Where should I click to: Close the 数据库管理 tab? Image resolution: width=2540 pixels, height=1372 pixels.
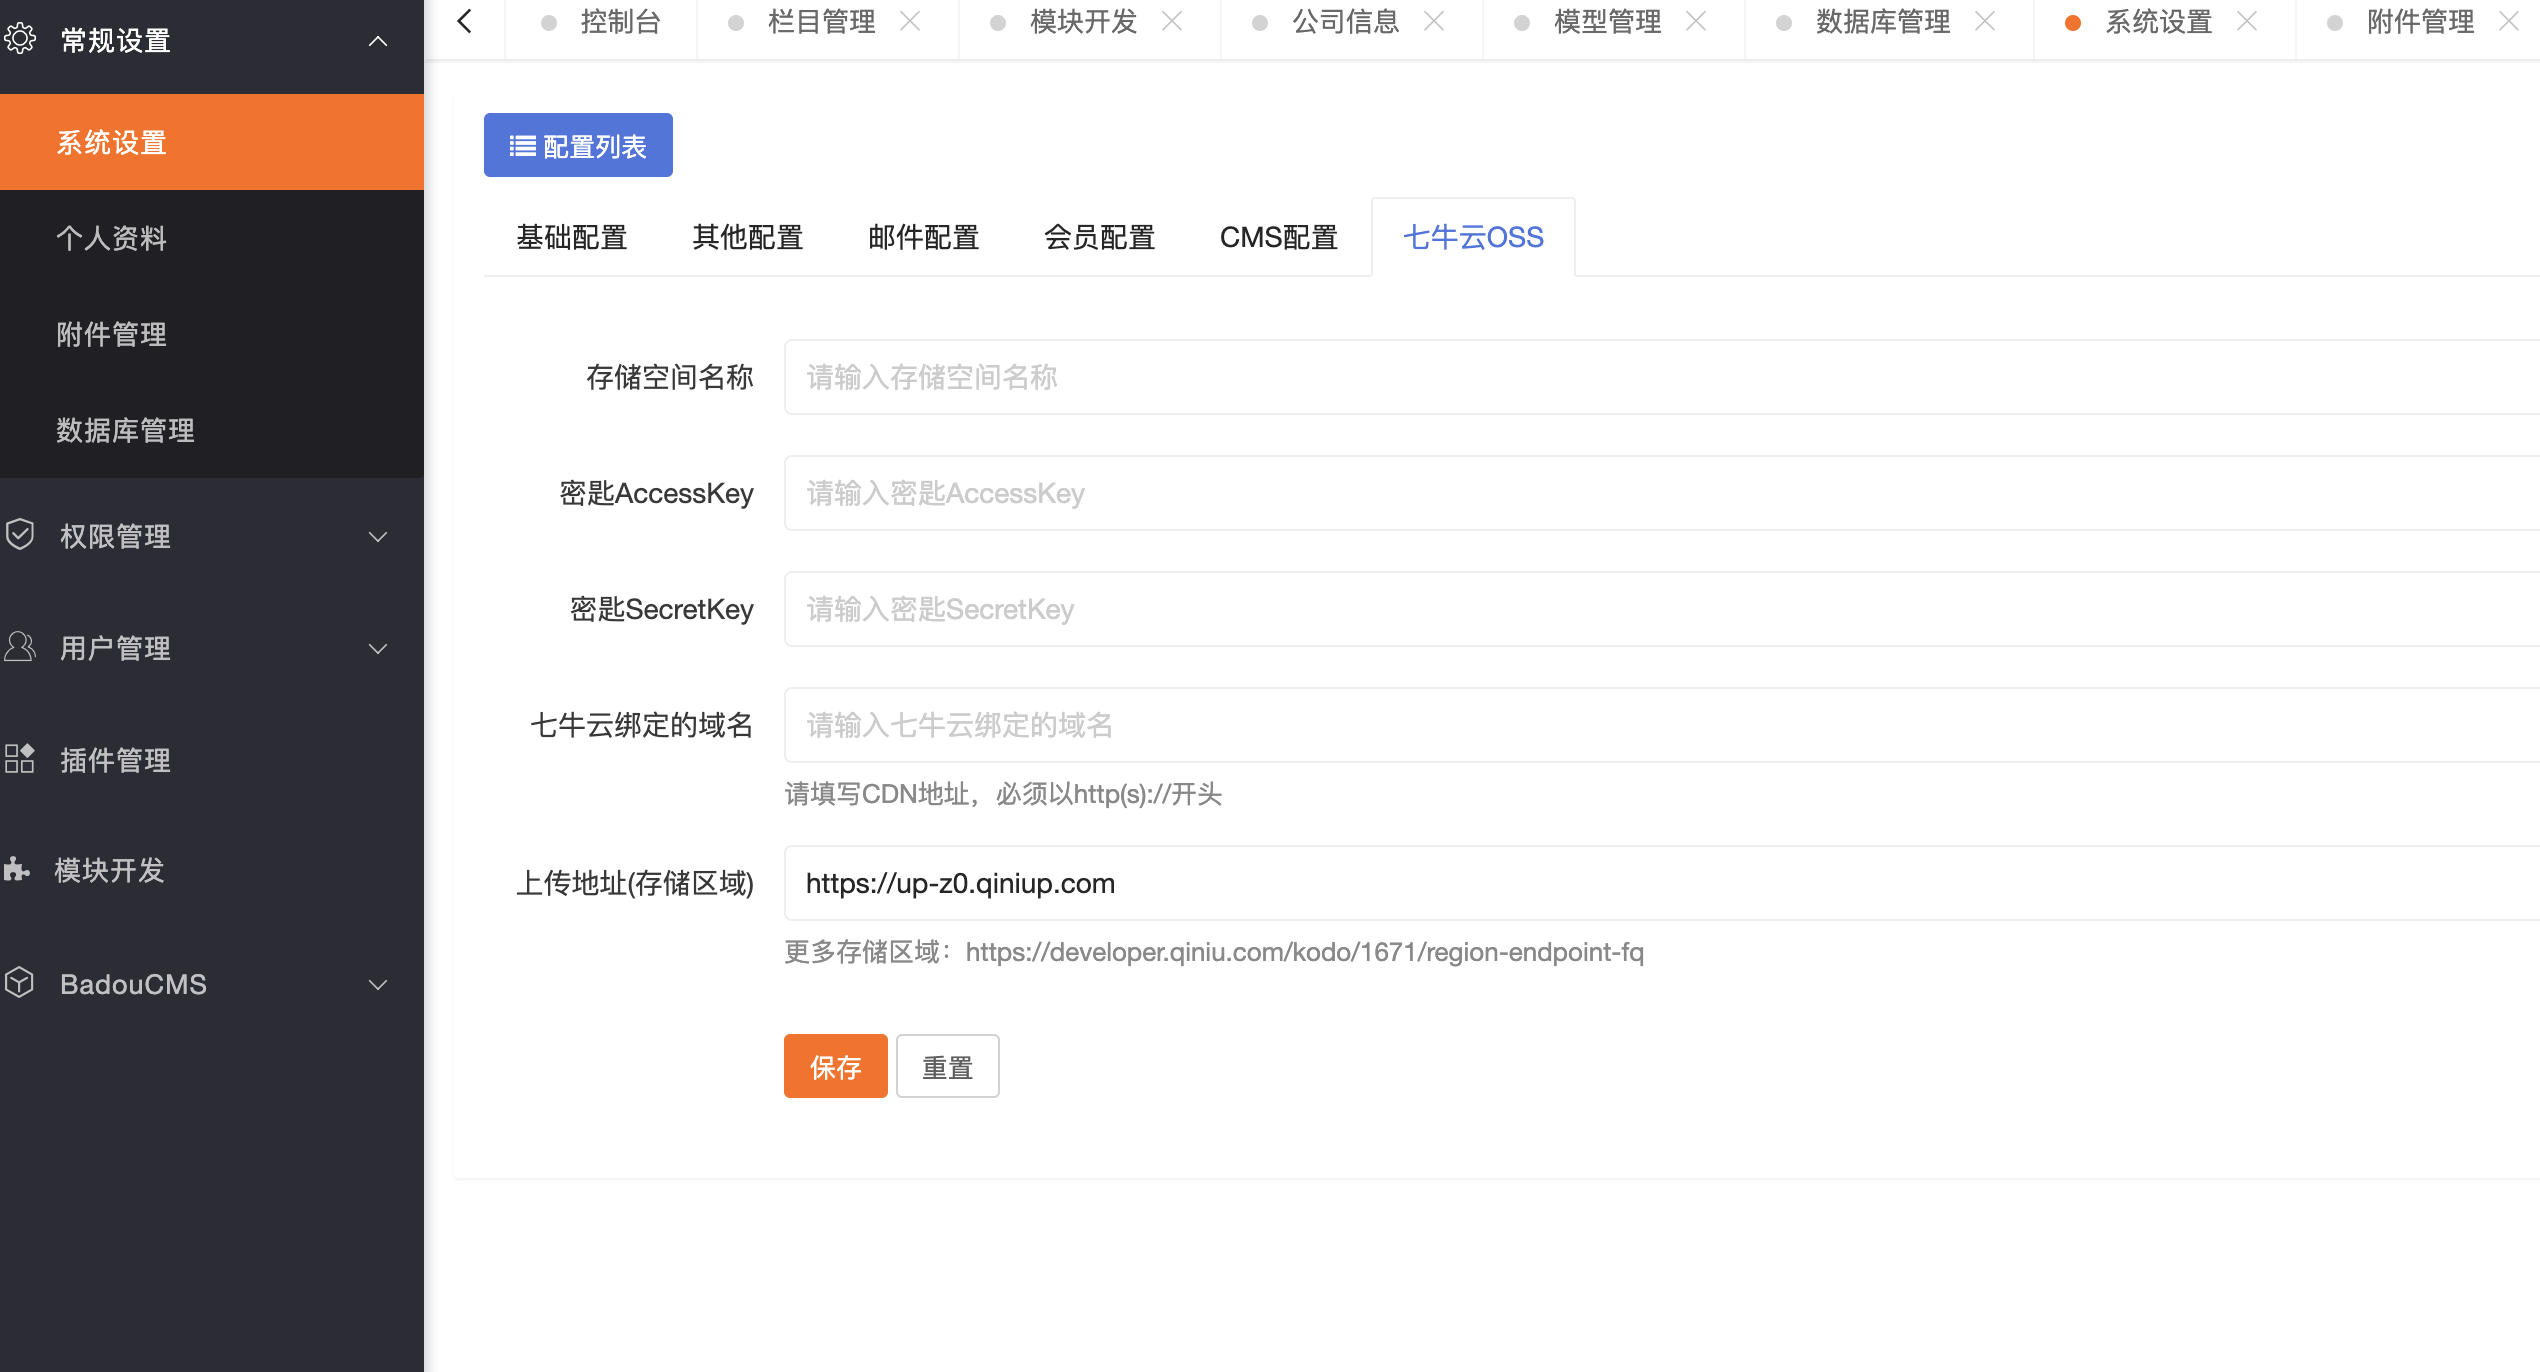tap(1985, 21)
